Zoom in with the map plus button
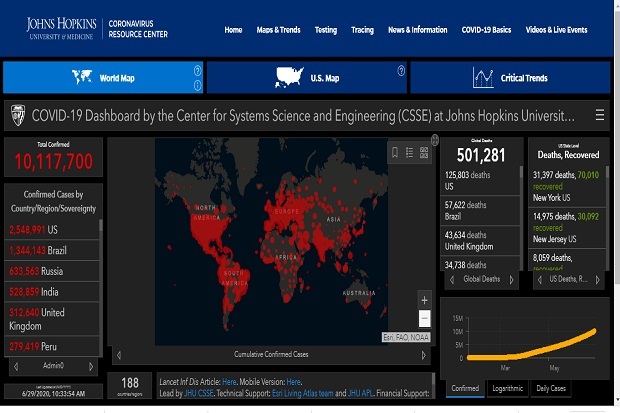The image size is (620, 413). tap(424, 300)
